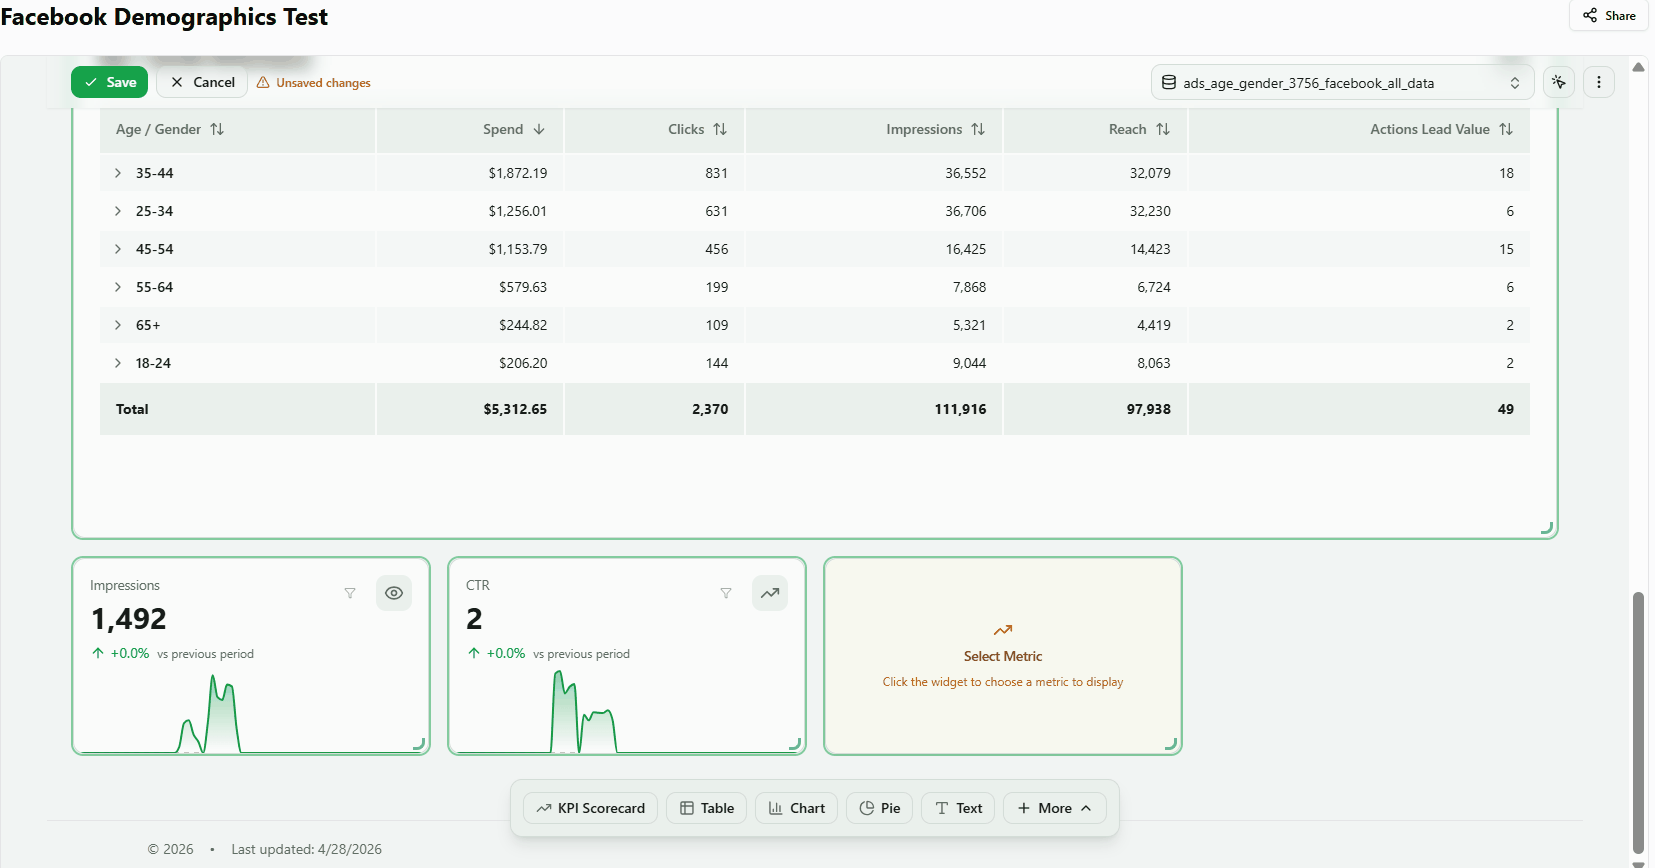The image size is (1655, 868).
Task: Toggle sort order on Spend column
Action: 539,129
